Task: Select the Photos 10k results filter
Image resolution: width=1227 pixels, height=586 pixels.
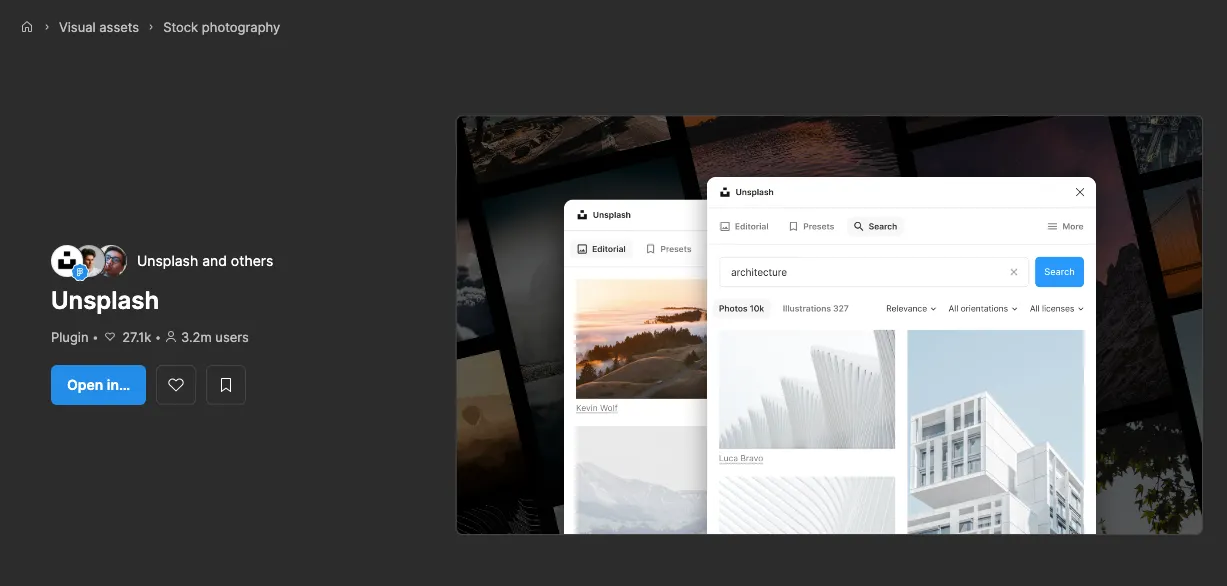Action: (x=741, y=309)
